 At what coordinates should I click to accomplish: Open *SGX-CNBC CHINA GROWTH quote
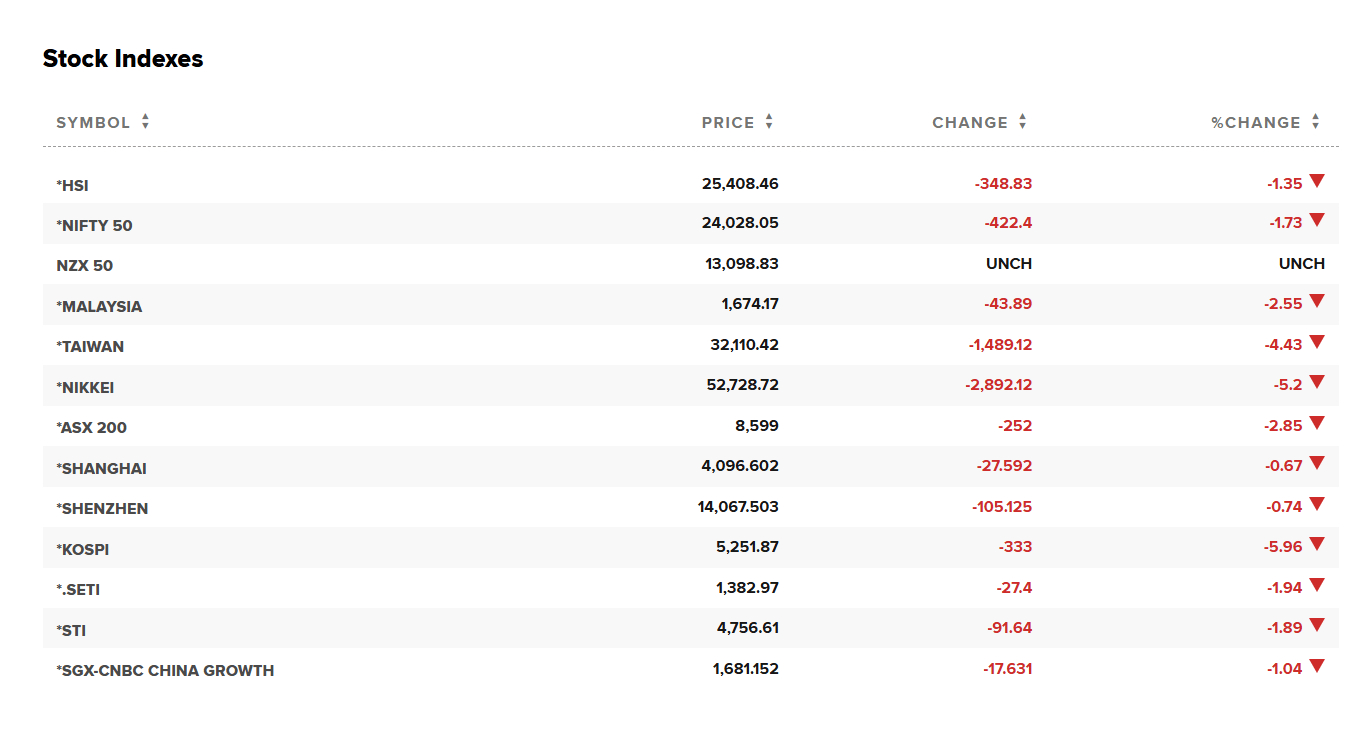(x=166, y=670)
